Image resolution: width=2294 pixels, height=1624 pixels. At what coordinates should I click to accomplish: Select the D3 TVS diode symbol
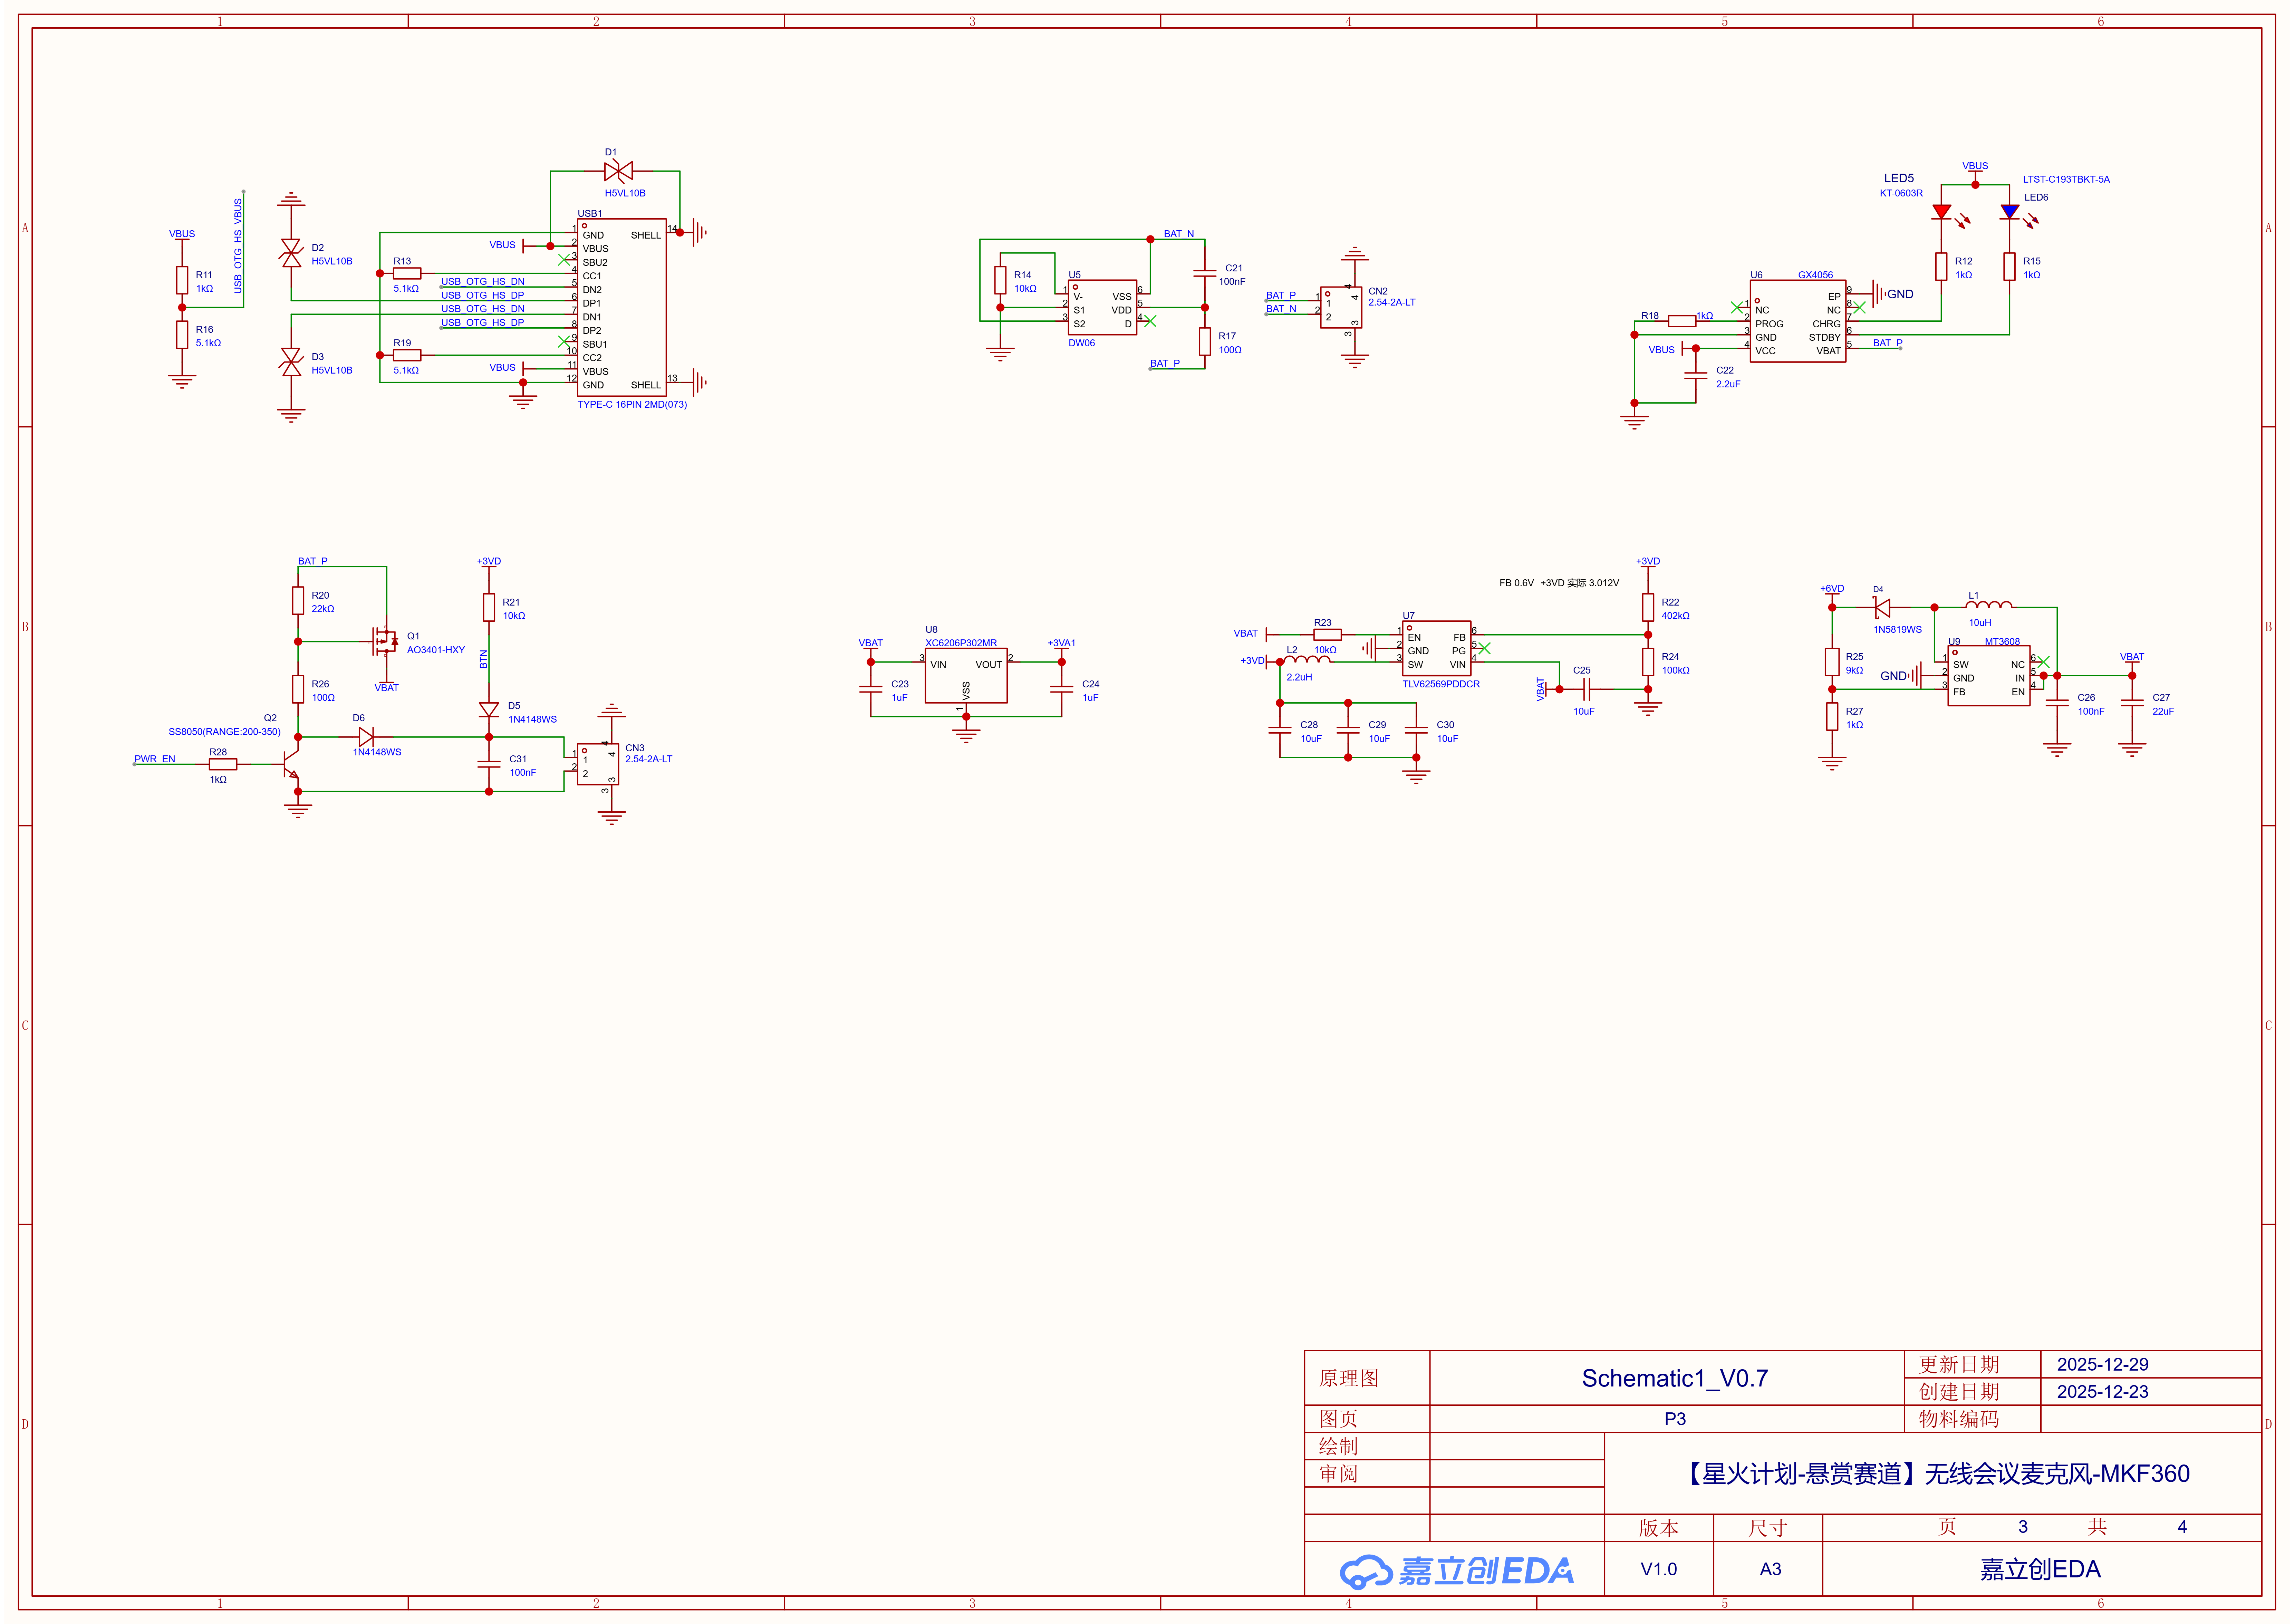[x=291, y=362]
